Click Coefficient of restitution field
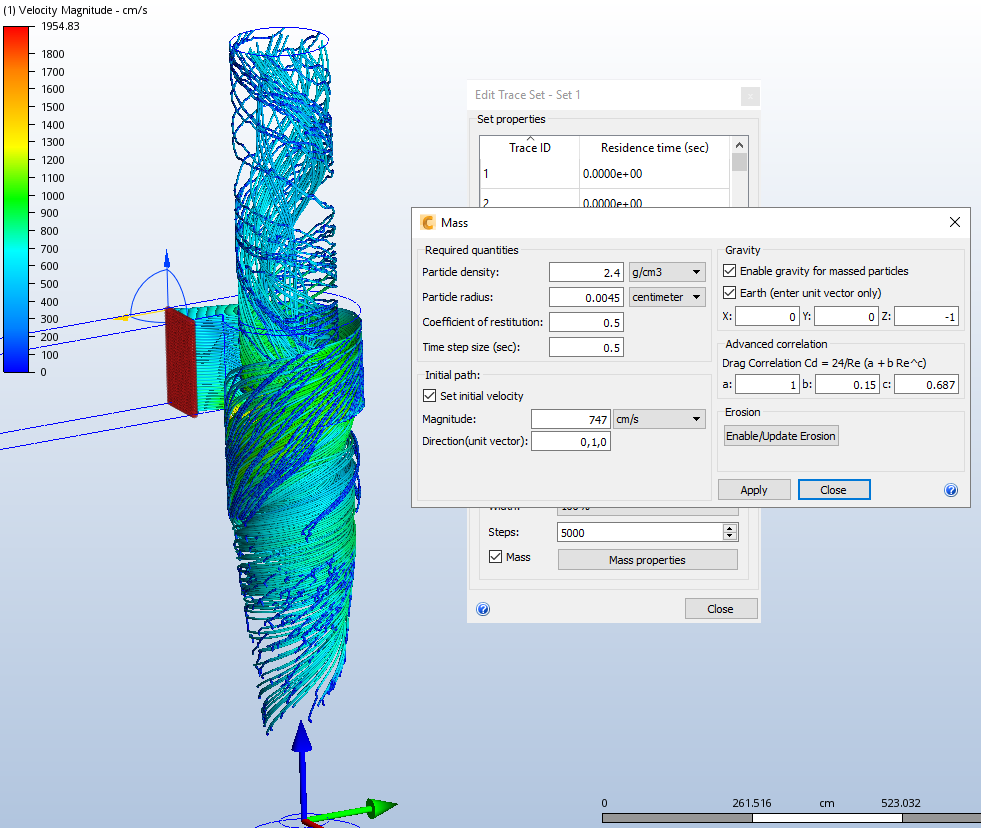The image size is (981, 828). pyautogui.click(x=586, y=322)
